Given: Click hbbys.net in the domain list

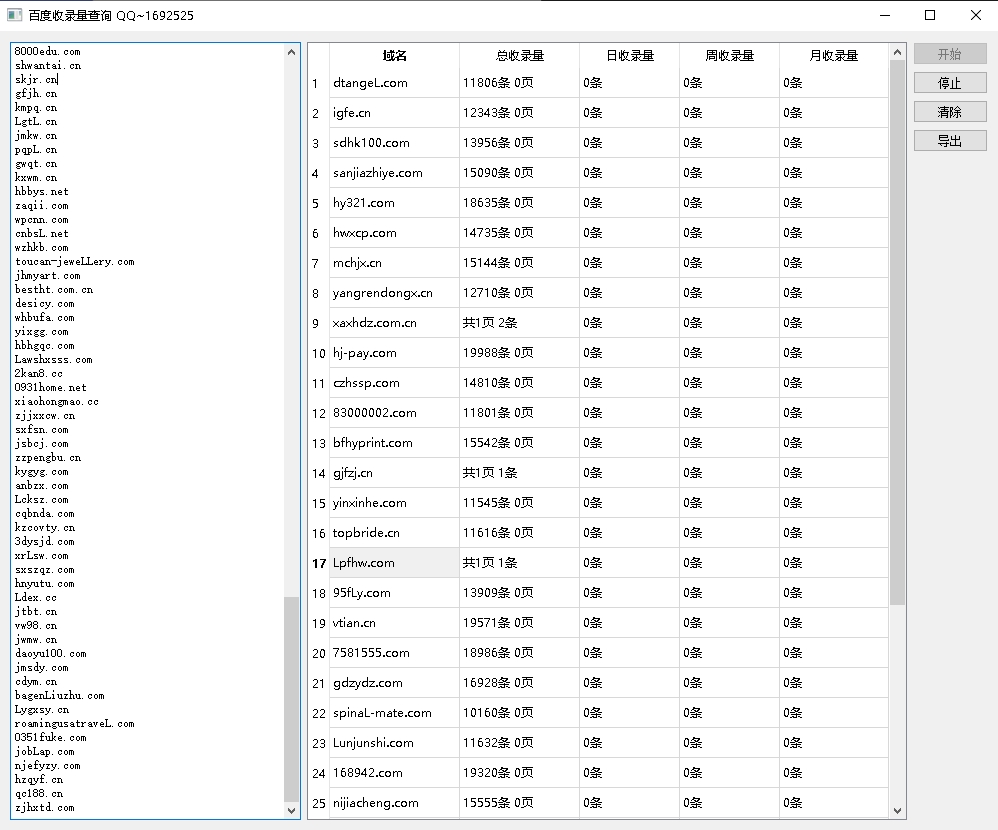Looking at the screenshot, I should [x=41, y=192].
